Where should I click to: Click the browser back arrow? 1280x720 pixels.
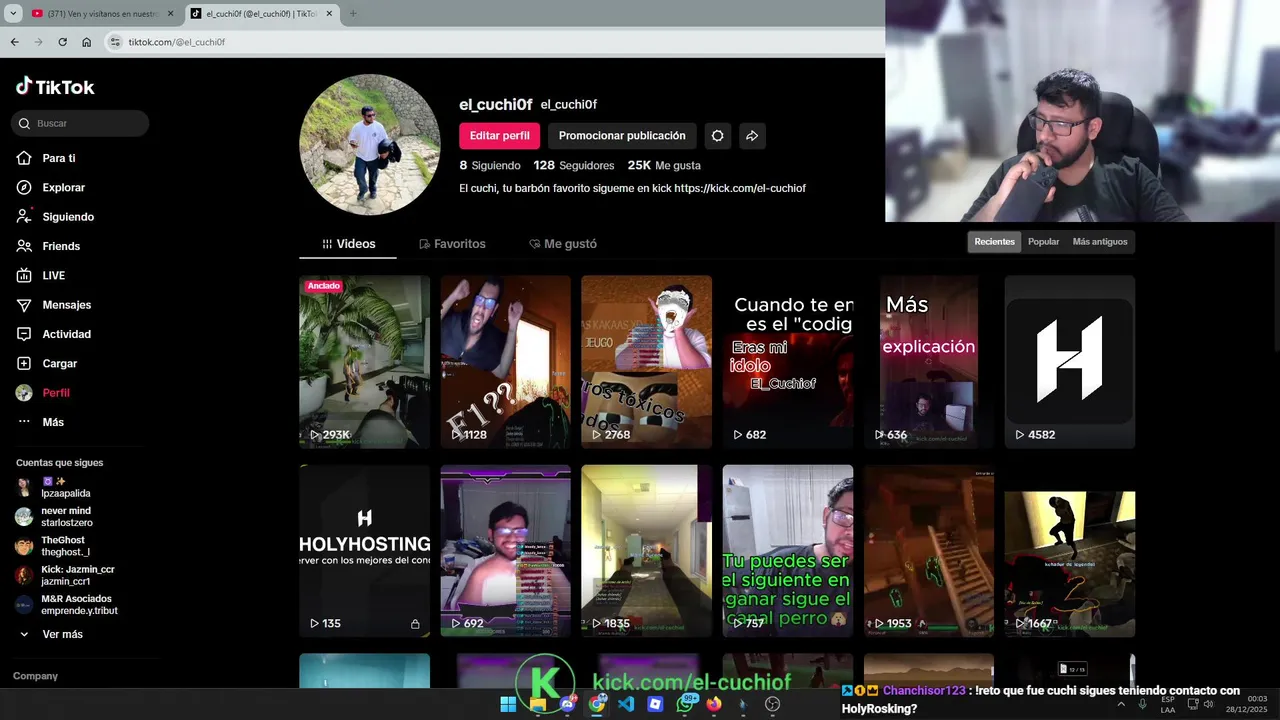(x=14, y=42)
